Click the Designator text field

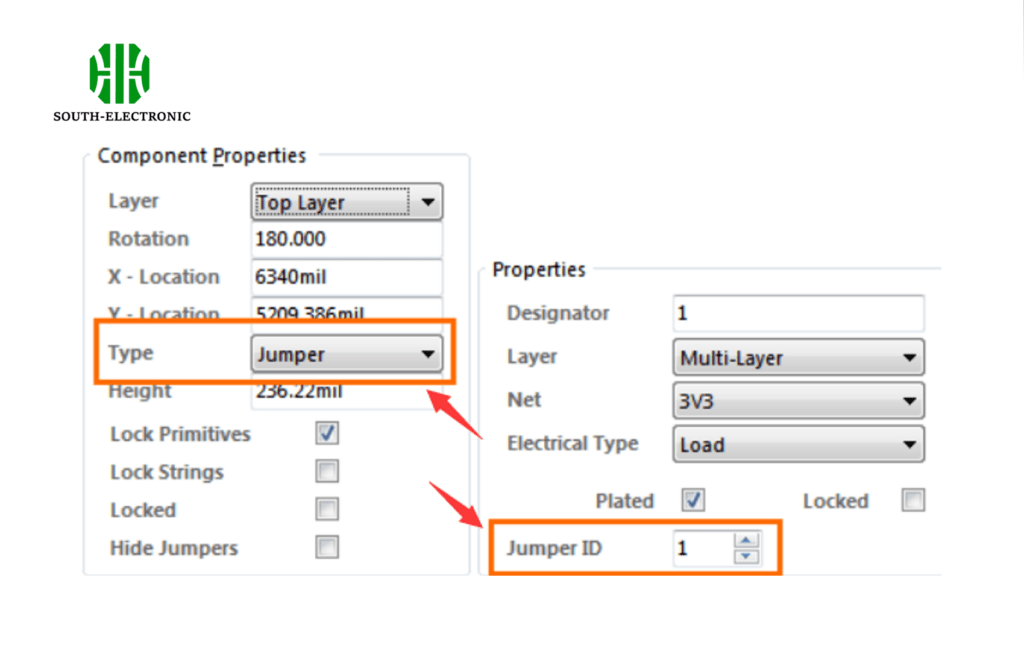coord(798,314)
